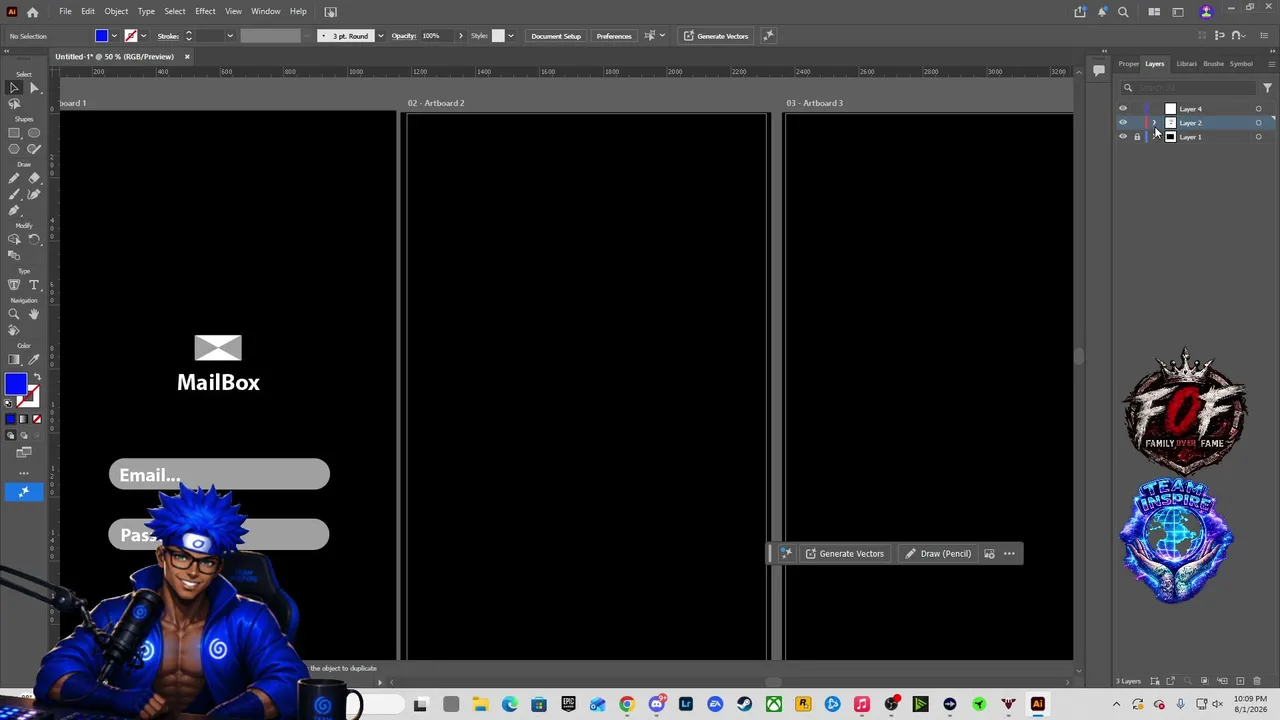
Task: Hide Layer 2 using its eye icon
Action: tap(1123, 123)
